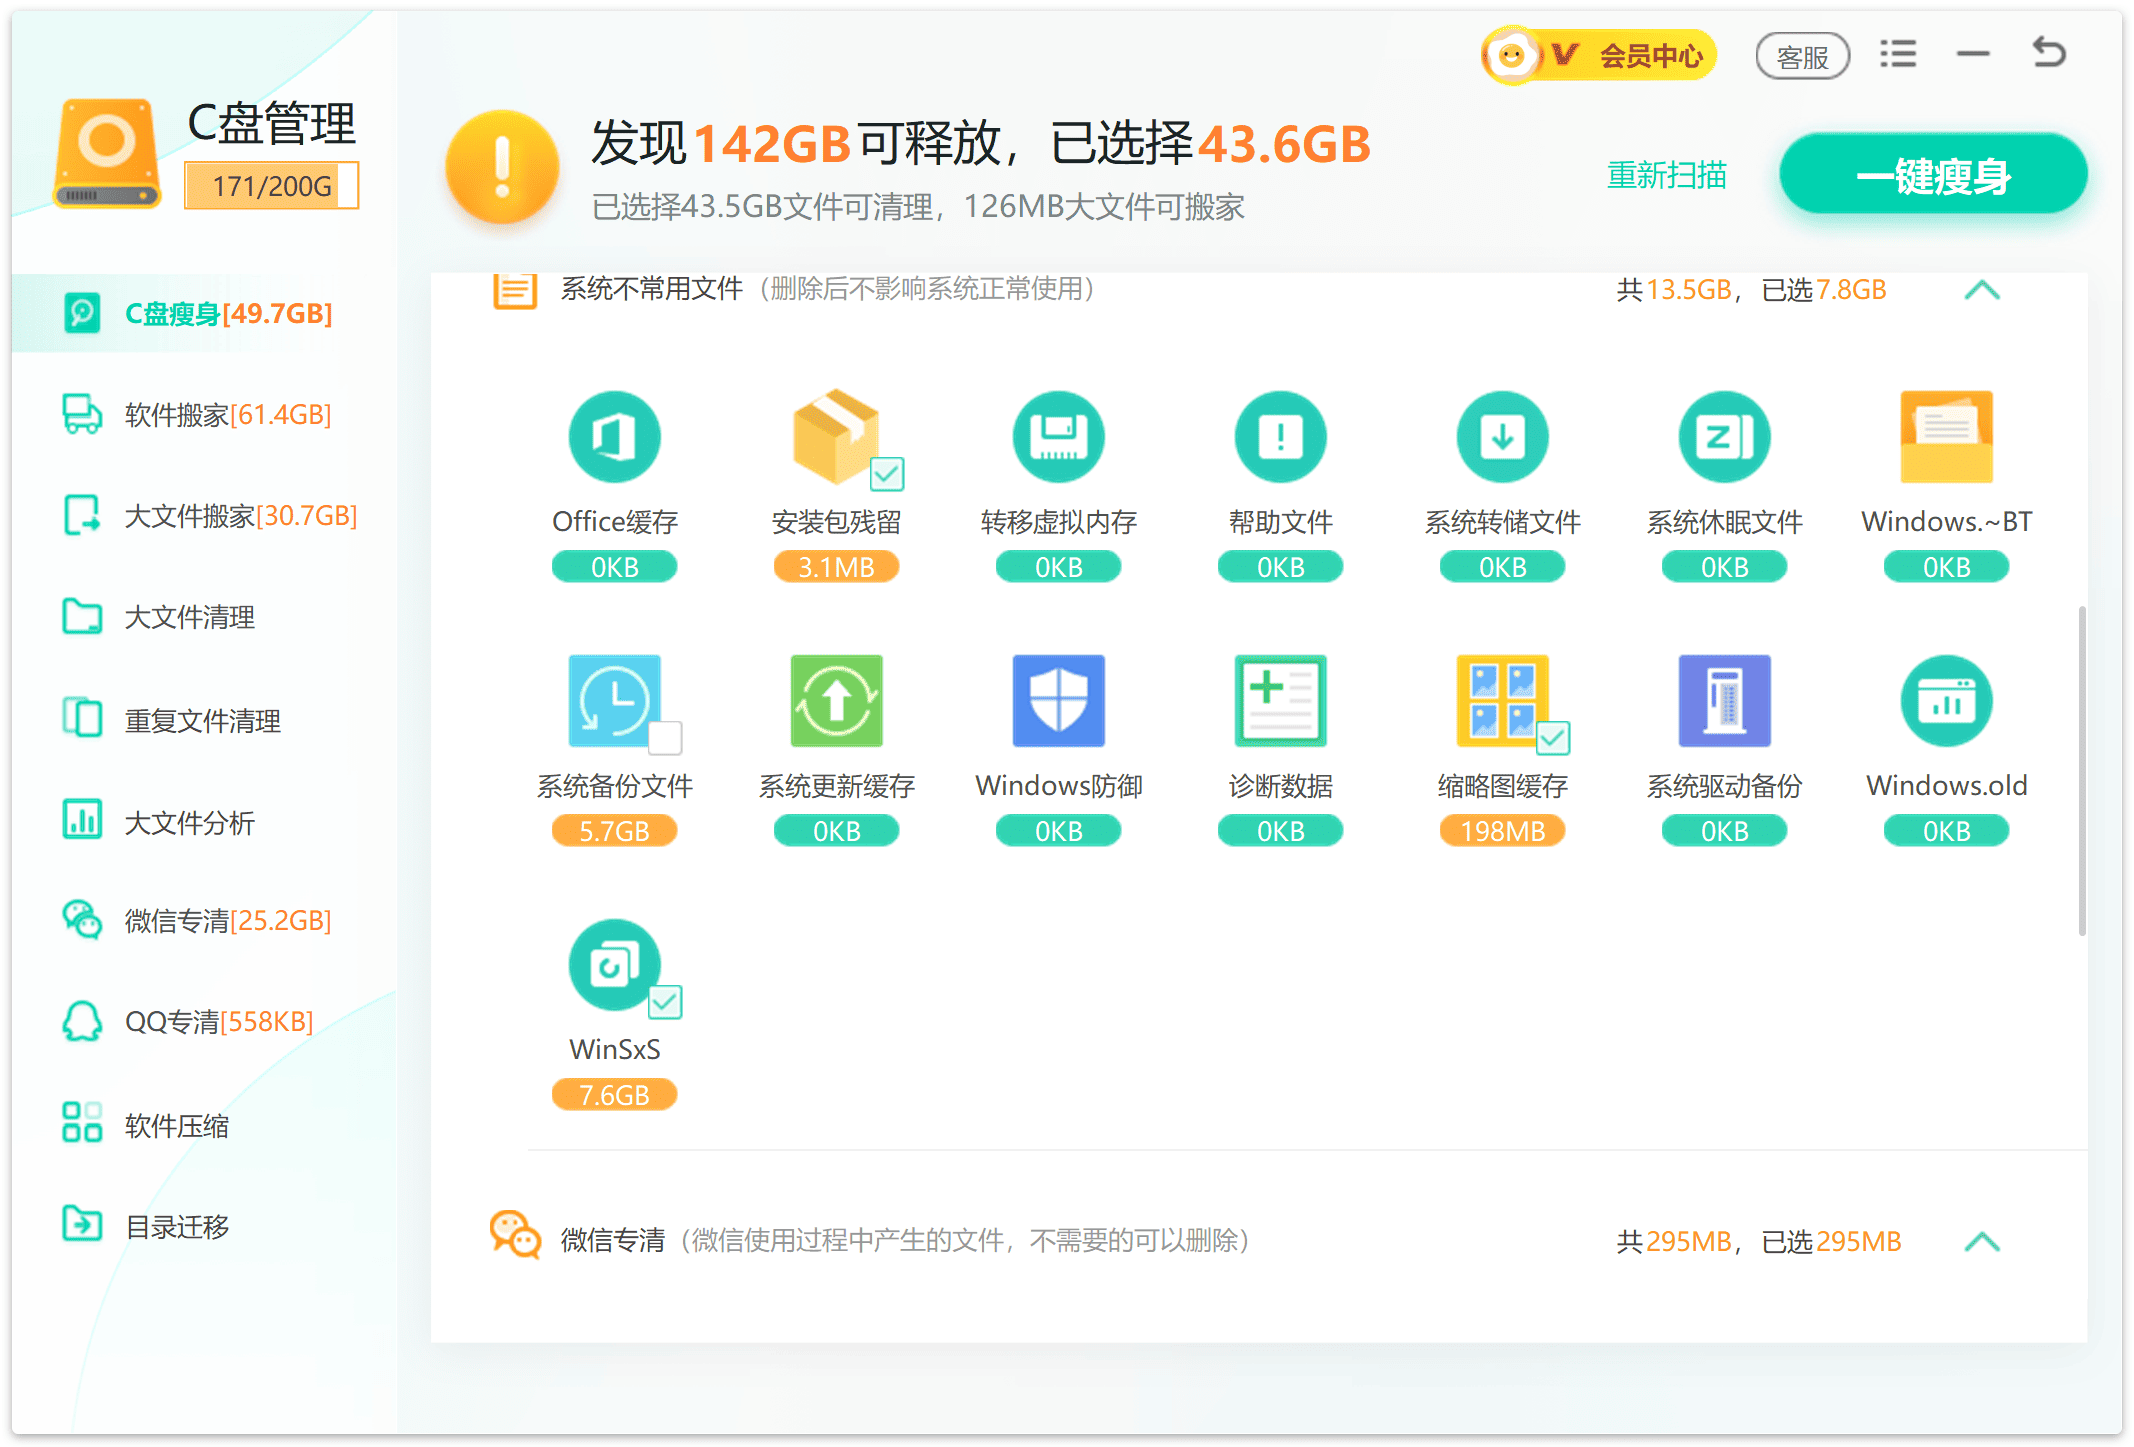The height and width of the screenshot is (1447, 2134).
Task: Switch to 大文件分析 in sidebar
Action: coord(204,821)
